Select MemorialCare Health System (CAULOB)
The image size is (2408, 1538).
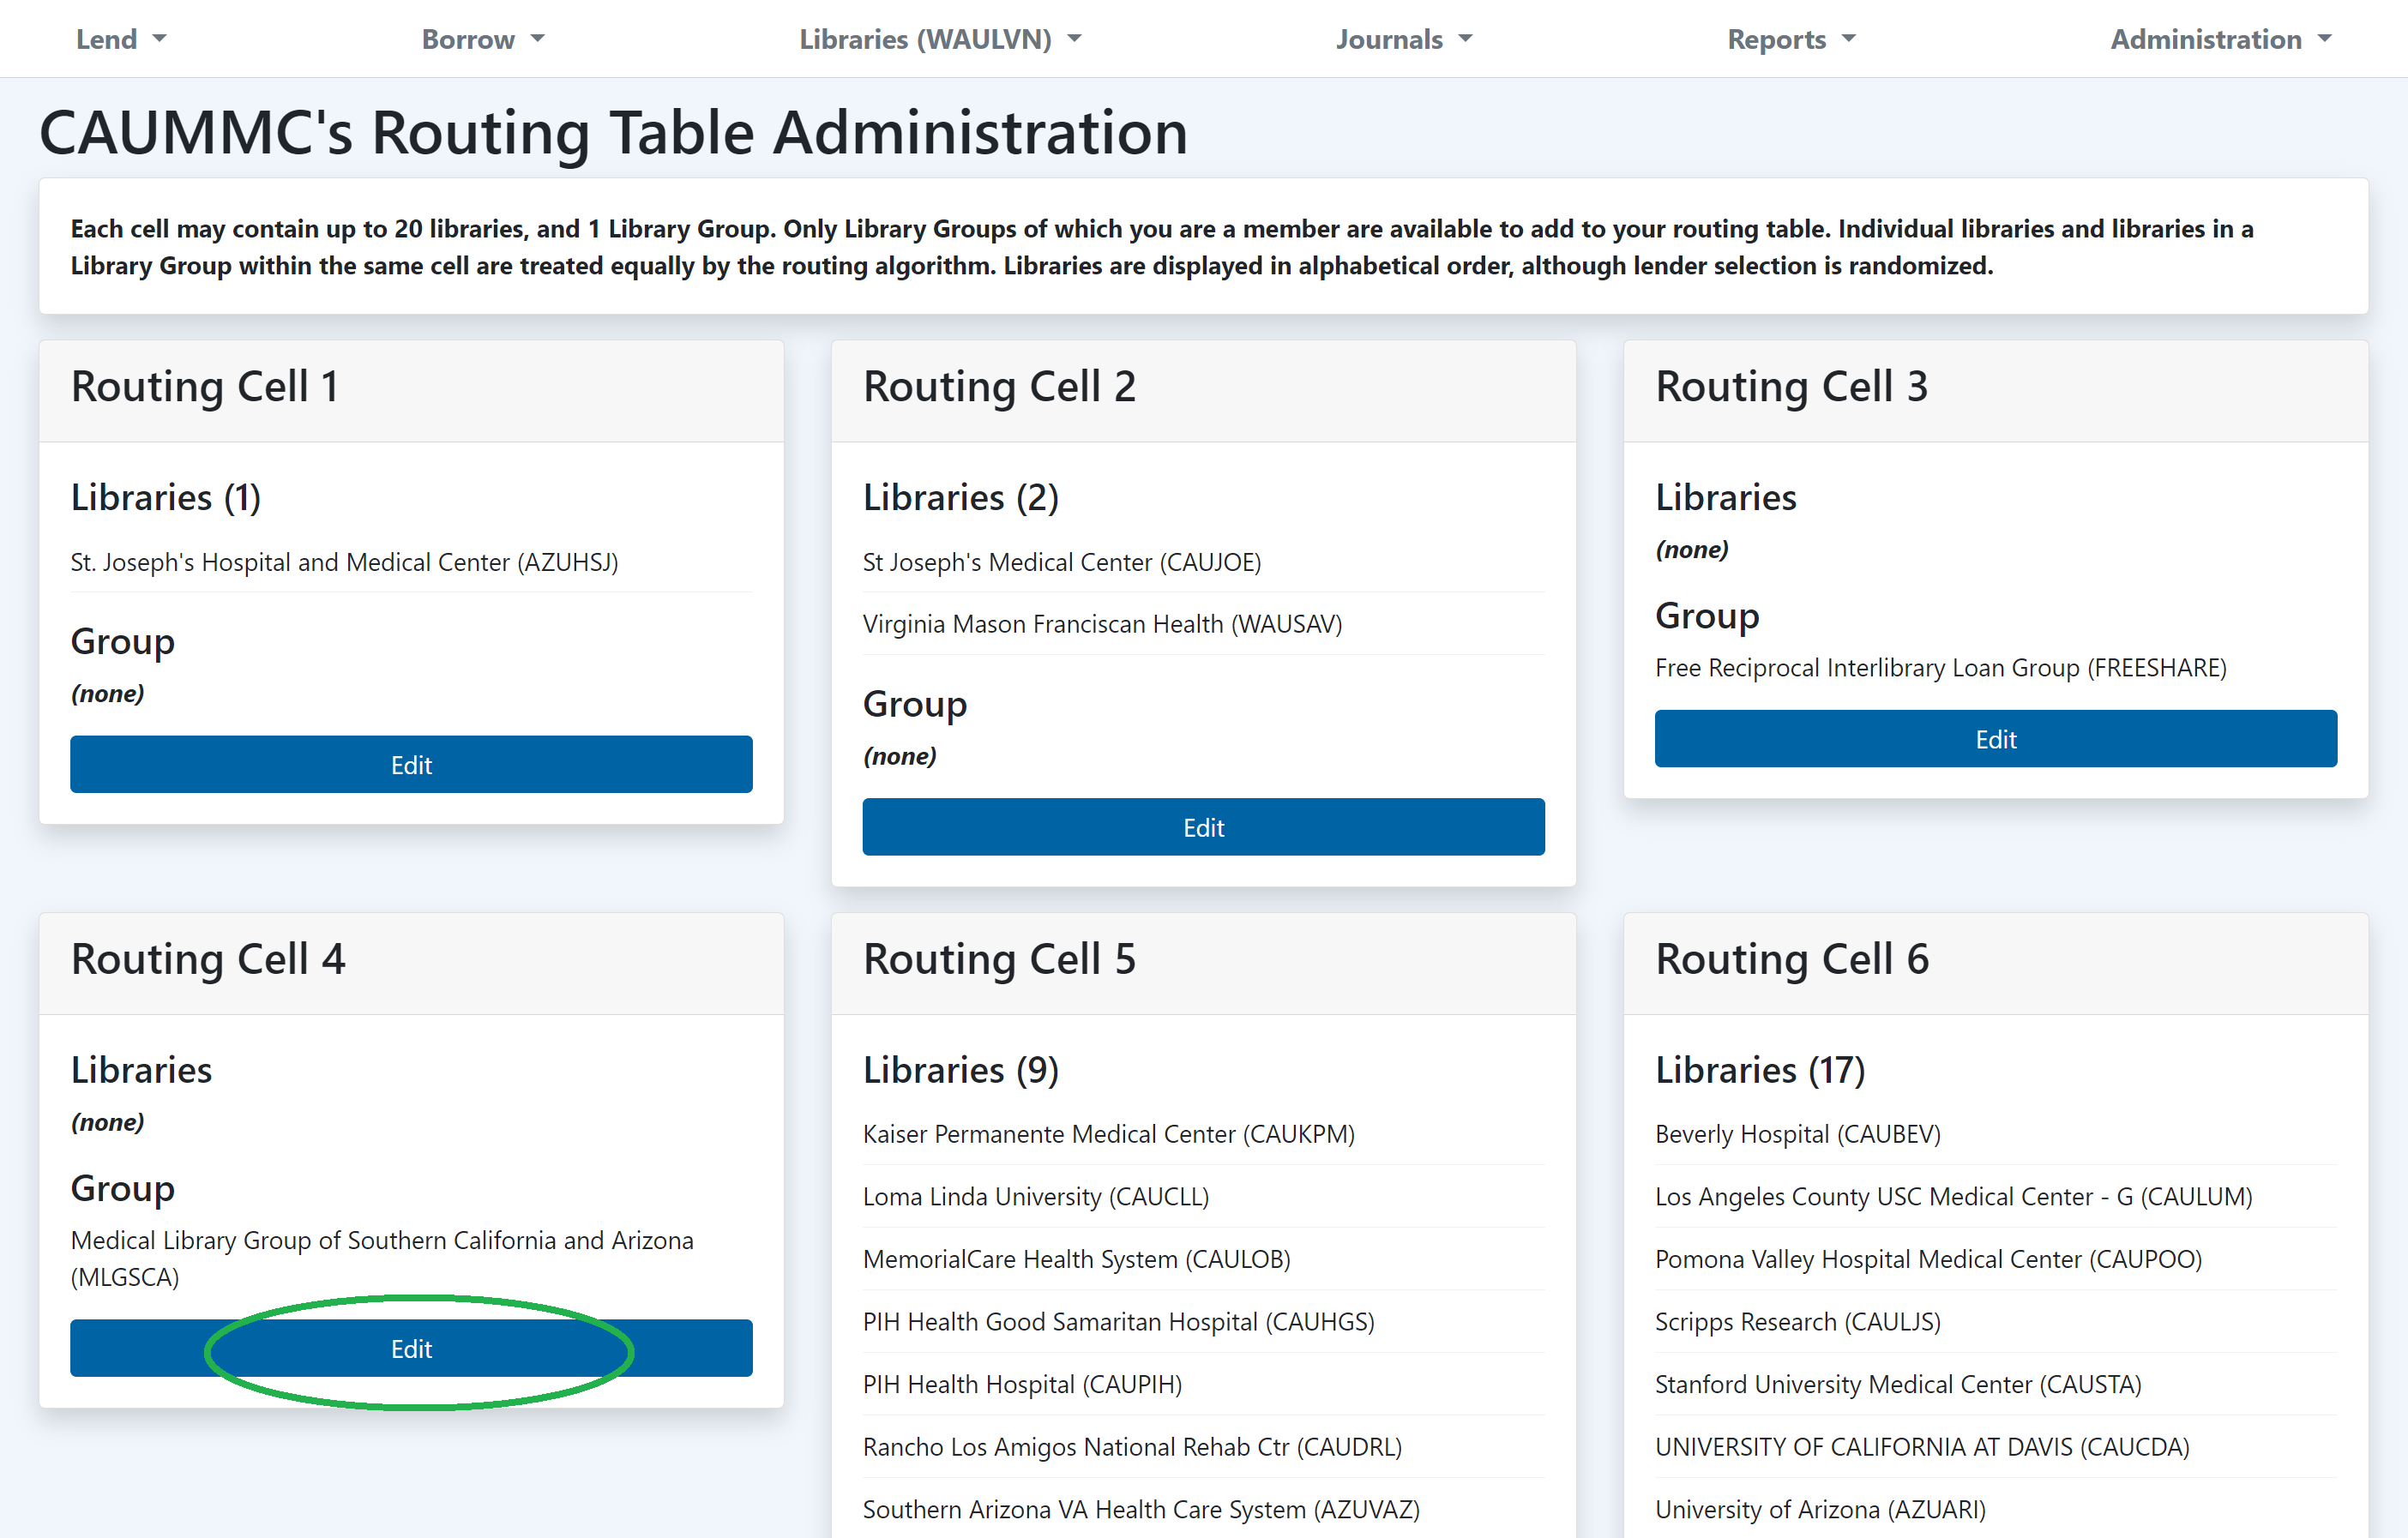pyautogui.click(x=1076, y=1259)
